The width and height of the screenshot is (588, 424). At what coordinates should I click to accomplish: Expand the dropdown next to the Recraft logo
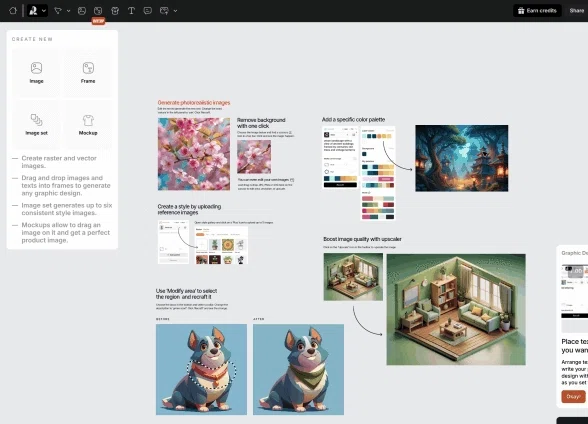(x=44, y=11)
